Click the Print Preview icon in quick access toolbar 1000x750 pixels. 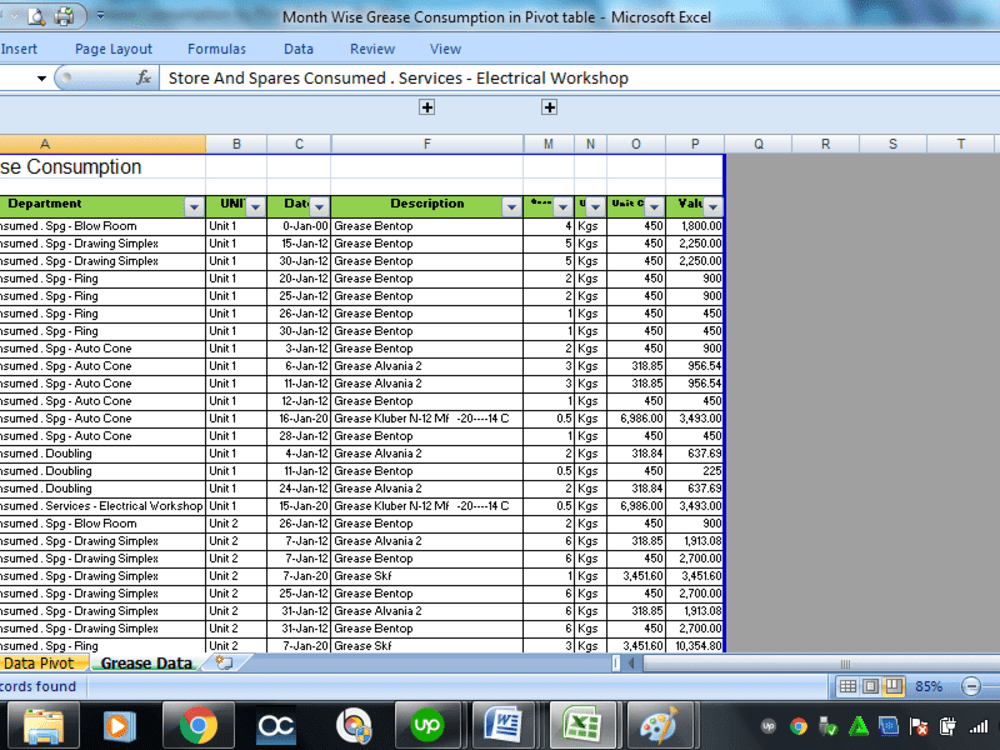pyautogui.click(x=37, y=16)
